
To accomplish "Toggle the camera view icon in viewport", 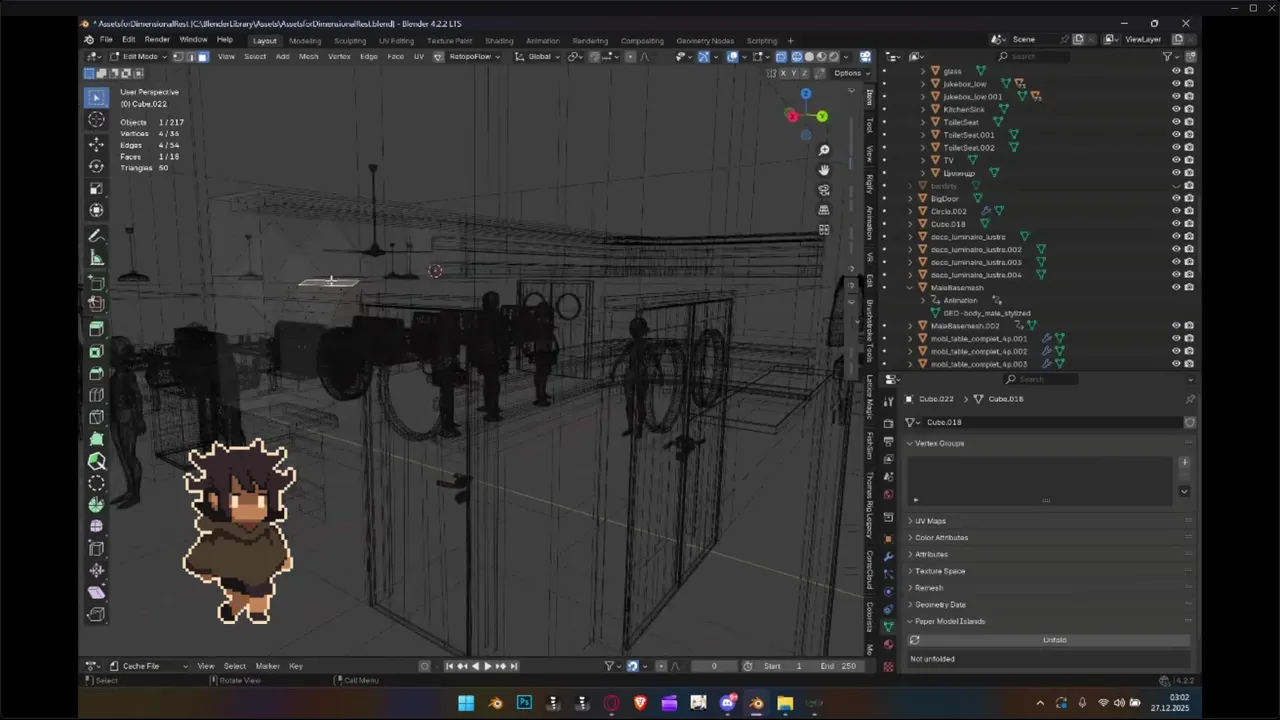I will (x=824, y=190).
